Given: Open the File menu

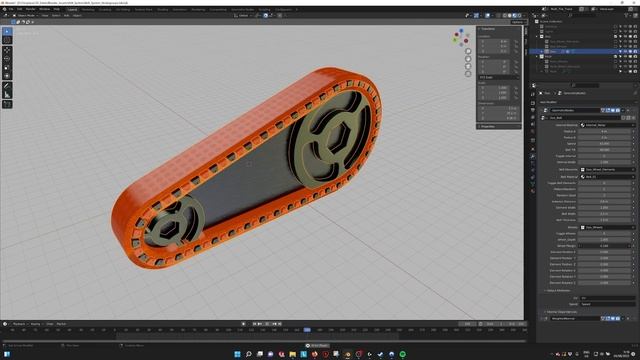Looking at the screenshot, I should pos(11,9).
